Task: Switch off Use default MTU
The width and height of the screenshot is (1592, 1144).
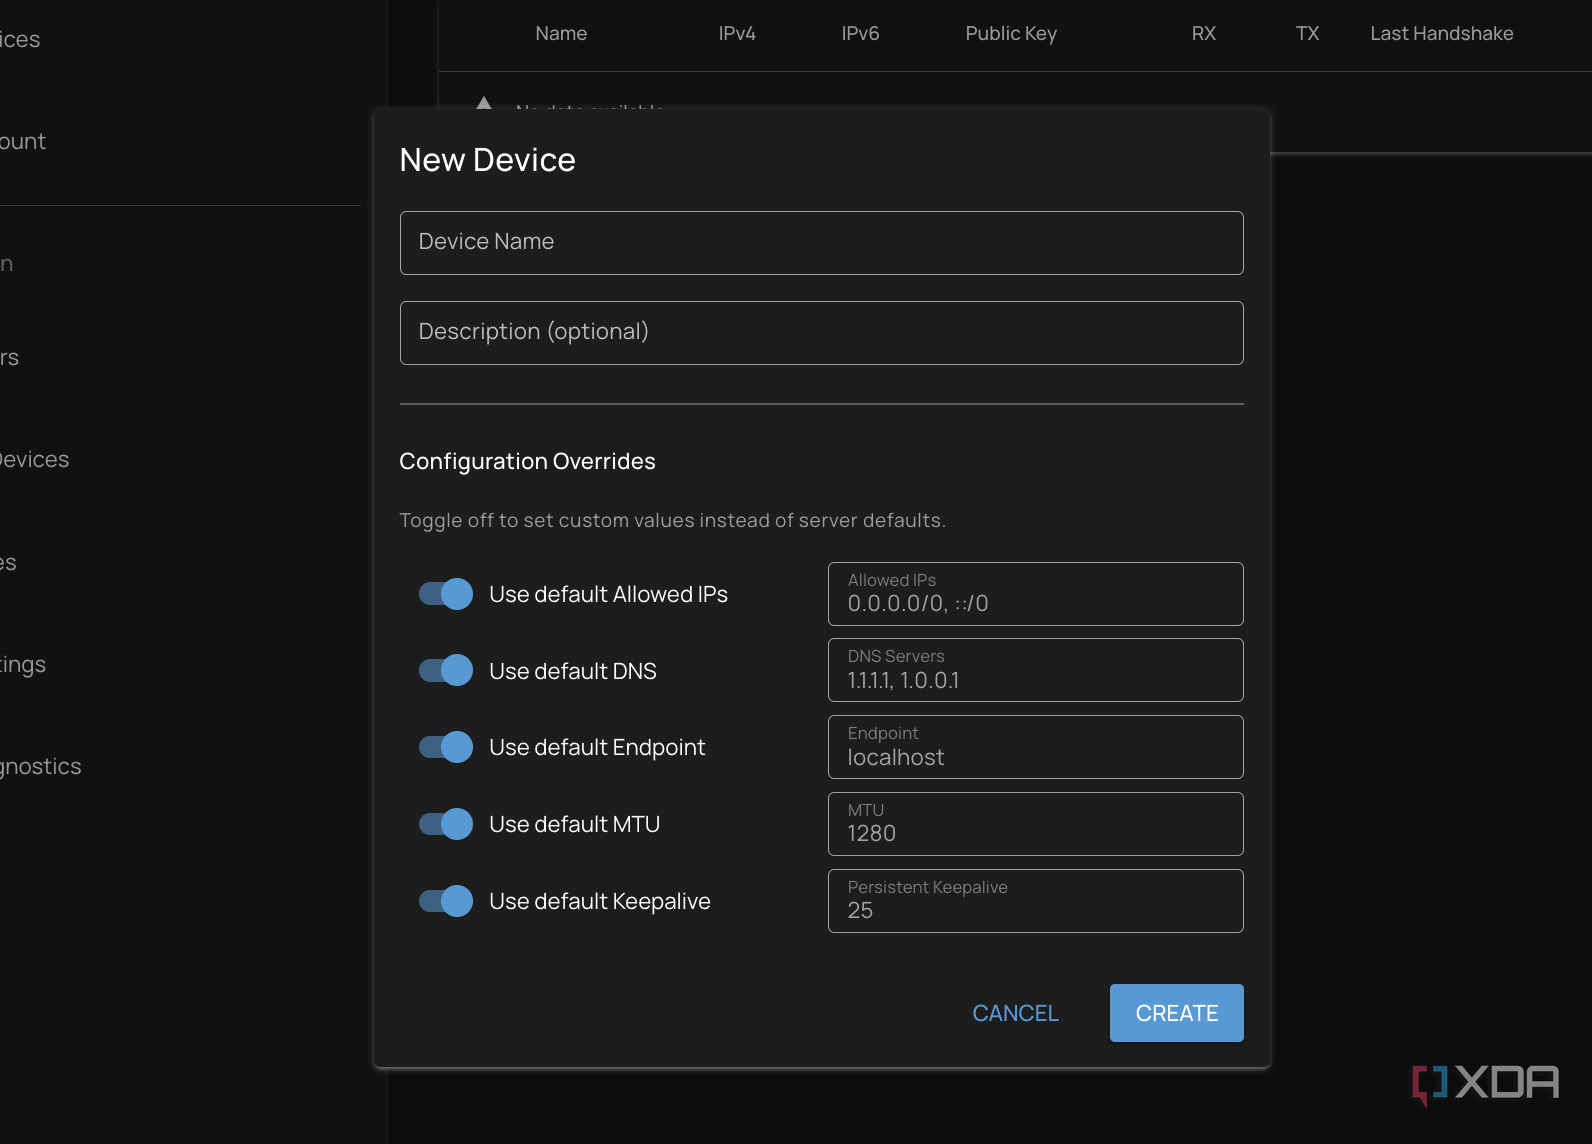Action: [445, 824]
